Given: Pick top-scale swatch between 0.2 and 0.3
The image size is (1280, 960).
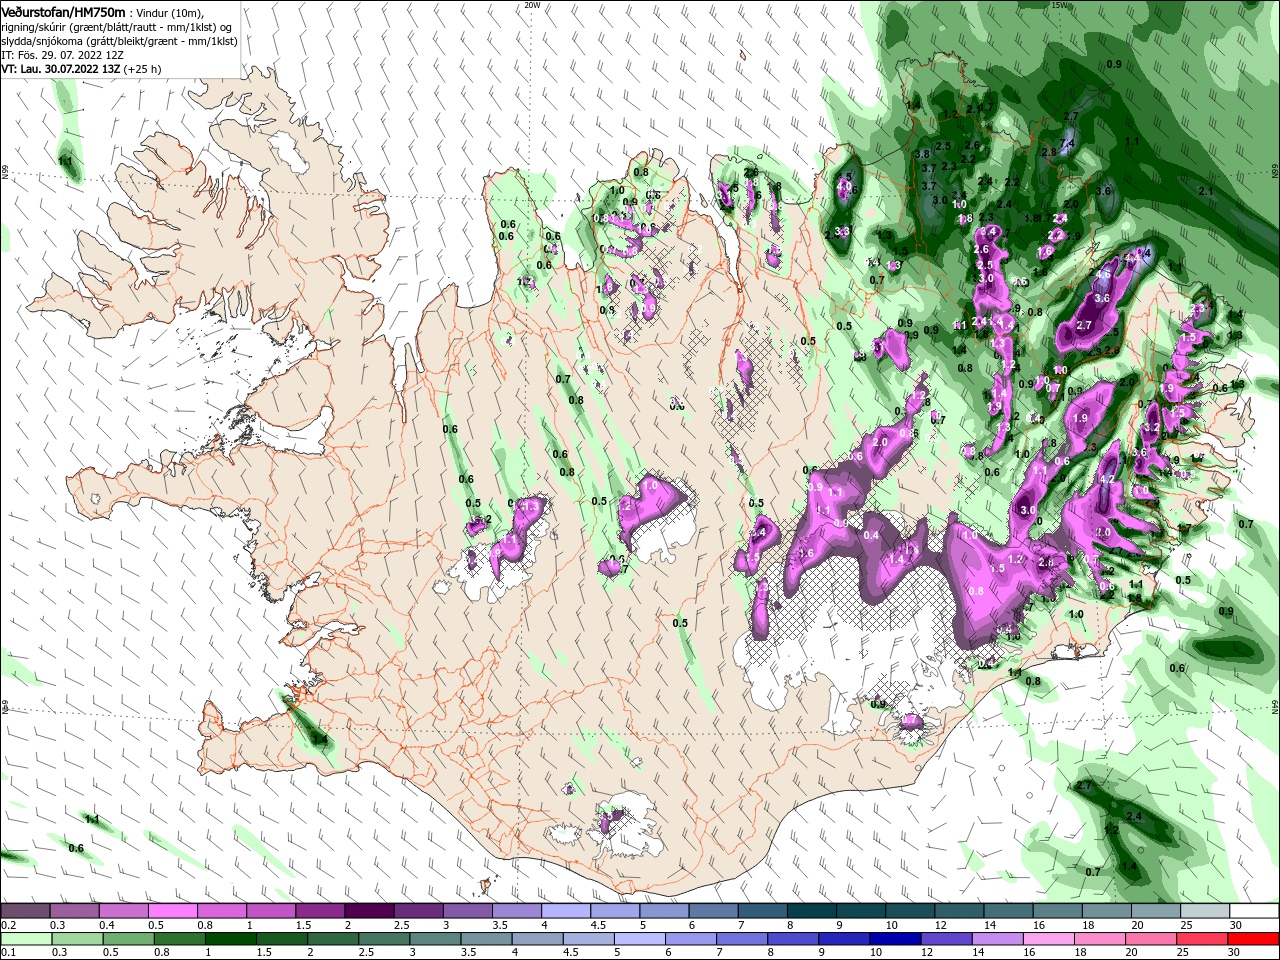Looking at the screenshot, I should (x=25, y=911).
